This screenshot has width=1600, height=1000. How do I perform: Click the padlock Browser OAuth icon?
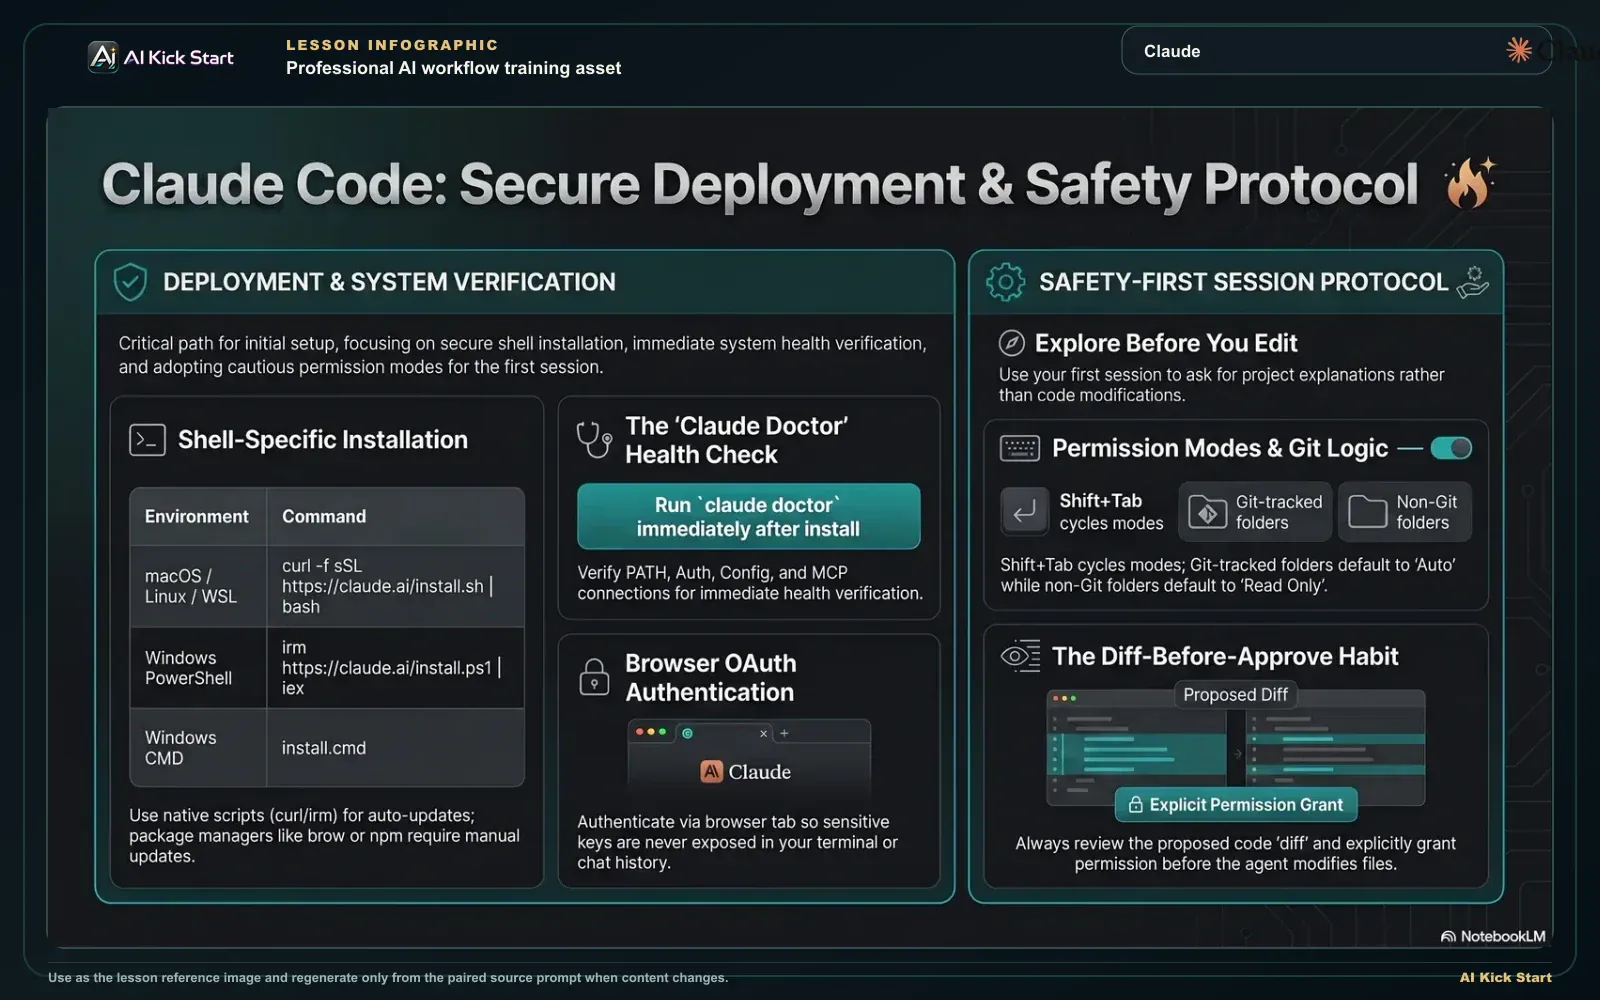coord(594,678)
